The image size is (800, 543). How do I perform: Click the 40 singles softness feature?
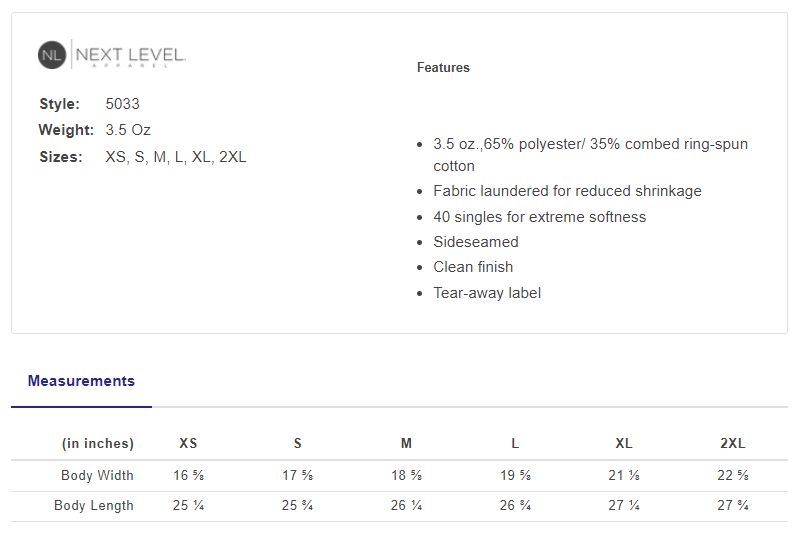540,217
